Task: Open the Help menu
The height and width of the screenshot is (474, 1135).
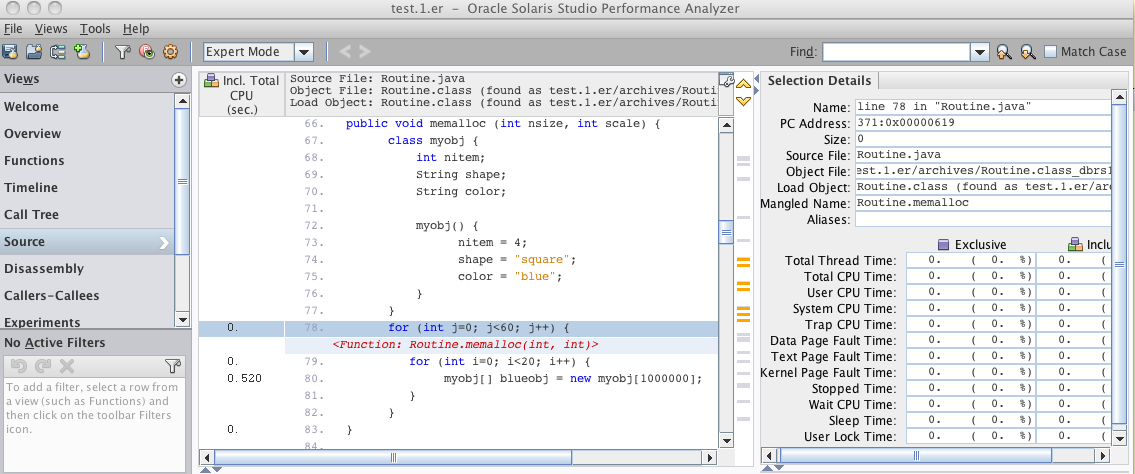Action: coord(135,29)
